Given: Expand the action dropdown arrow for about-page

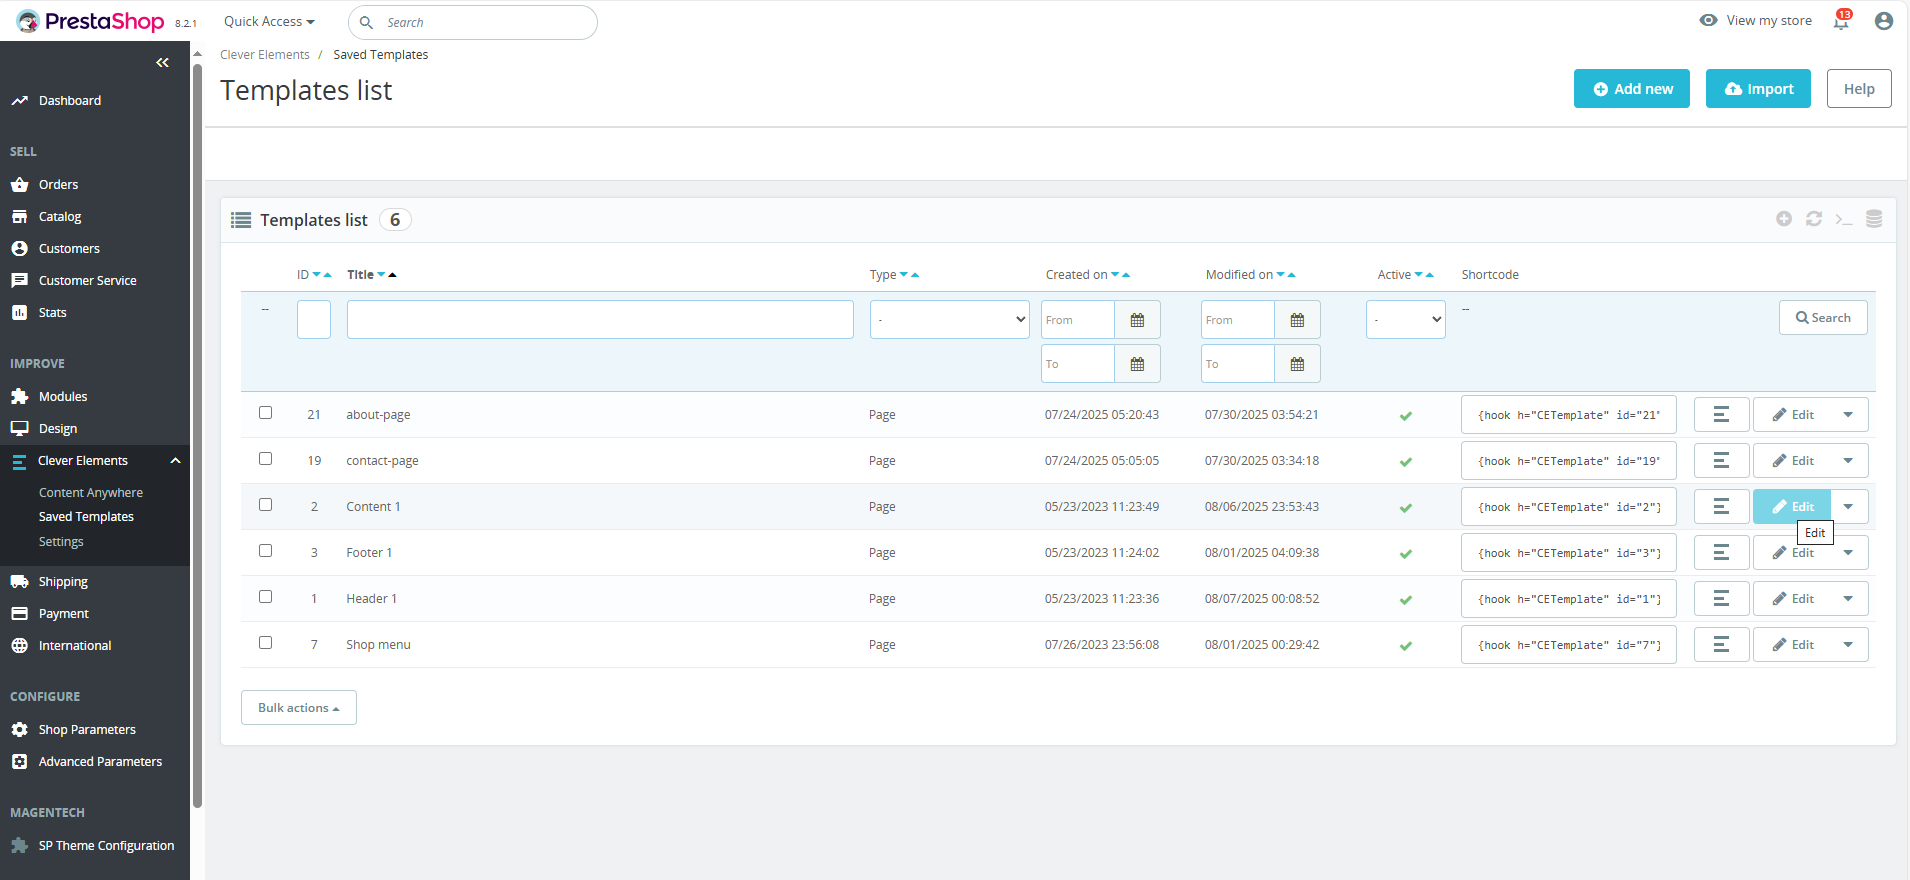Looking at the screenshot, I should pos(1848,415).
